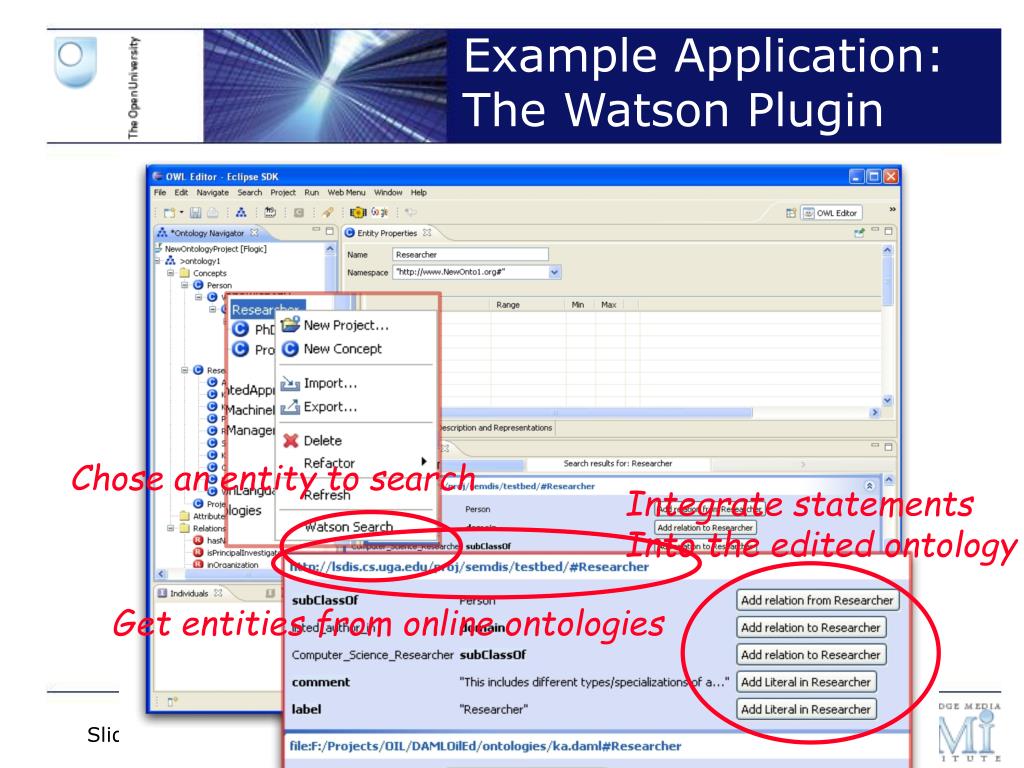Select the inOrganization relation
Image resolution: width=1024 pixels, height=768 pixels.
coord(232,565)
